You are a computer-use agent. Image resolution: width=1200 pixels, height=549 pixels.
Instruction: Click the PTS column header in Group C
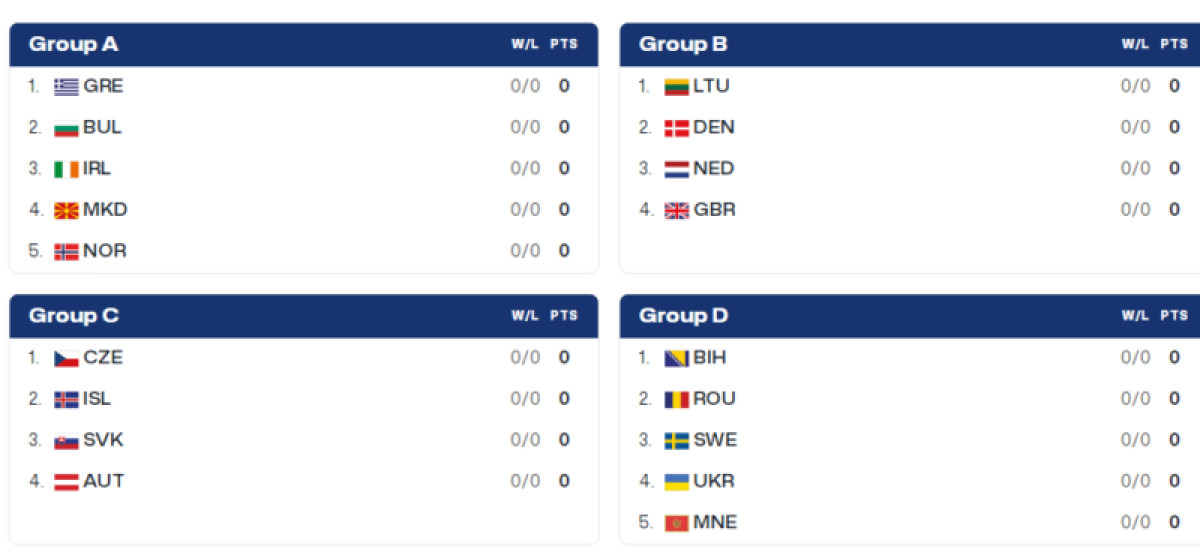click(x=564, y=316)
